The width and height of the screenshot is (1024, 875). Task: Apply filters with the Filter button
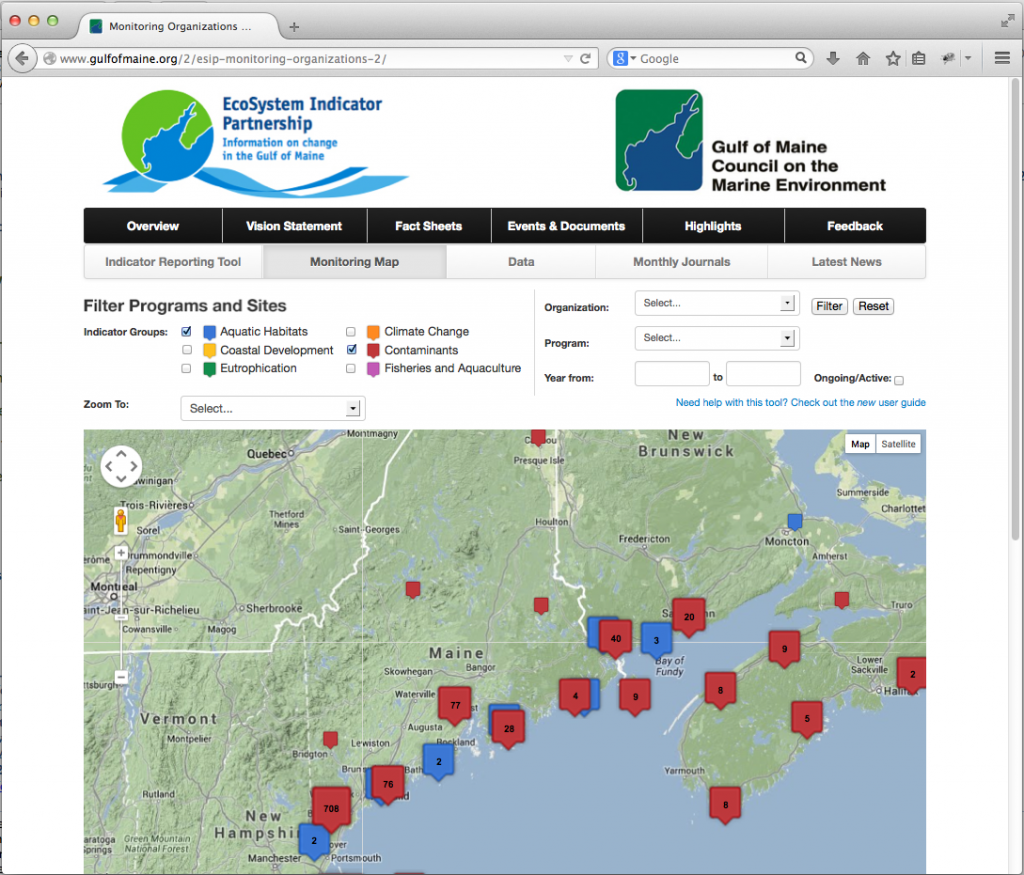click(x=829, y=306)
